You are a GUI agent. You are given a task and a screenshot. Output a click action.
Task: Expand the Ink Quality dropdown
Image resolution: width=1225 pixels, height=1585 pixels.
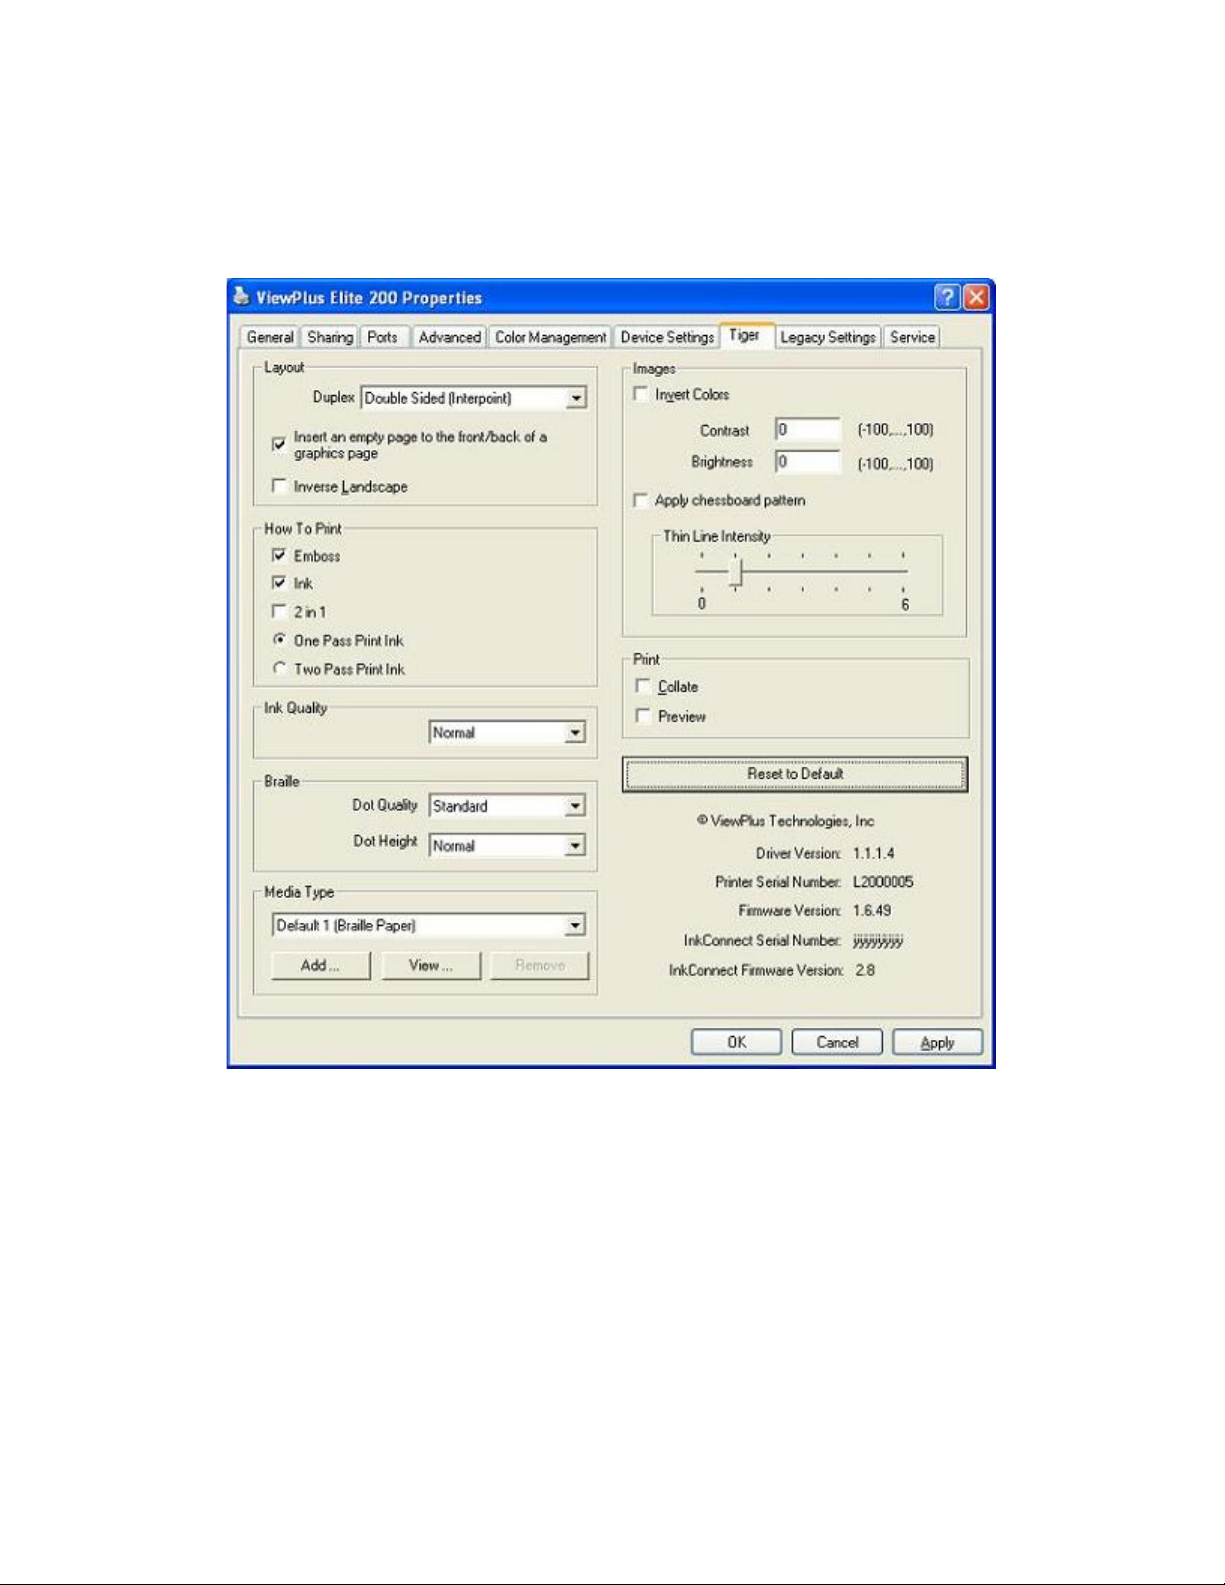507,733
